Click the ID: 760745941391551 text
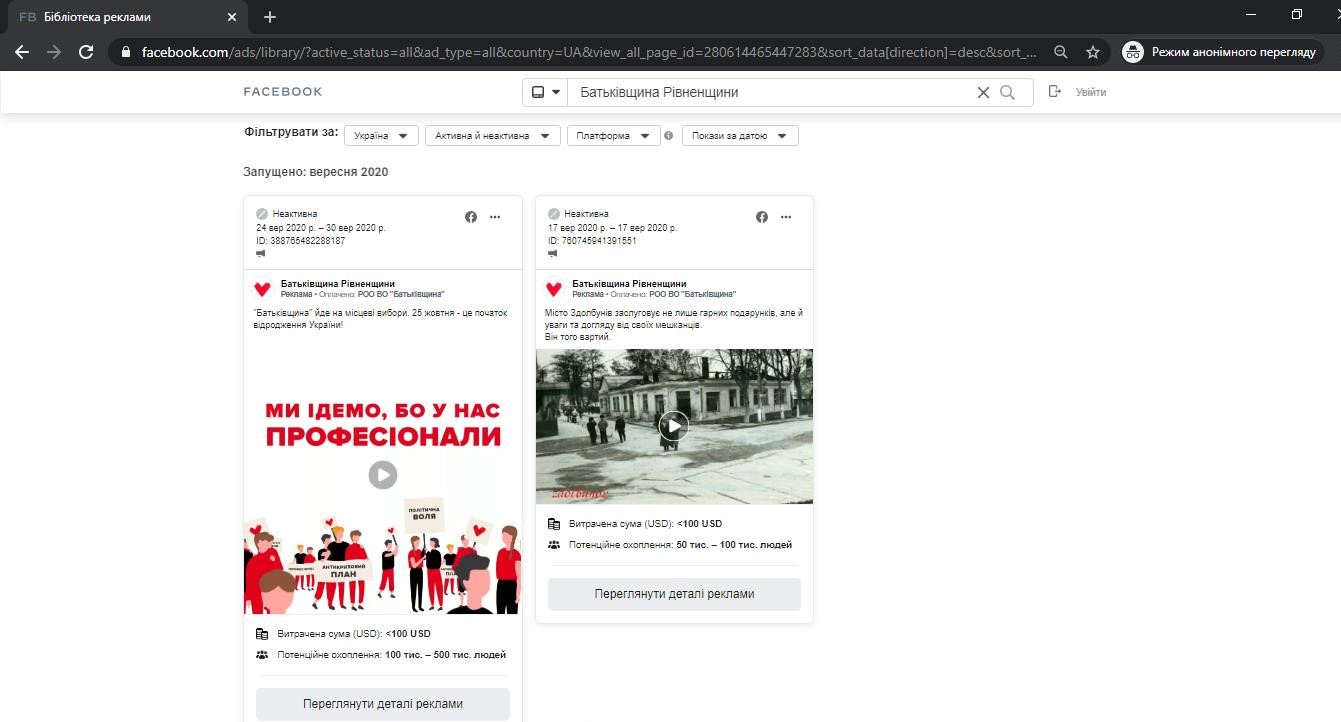 [592, 241]
